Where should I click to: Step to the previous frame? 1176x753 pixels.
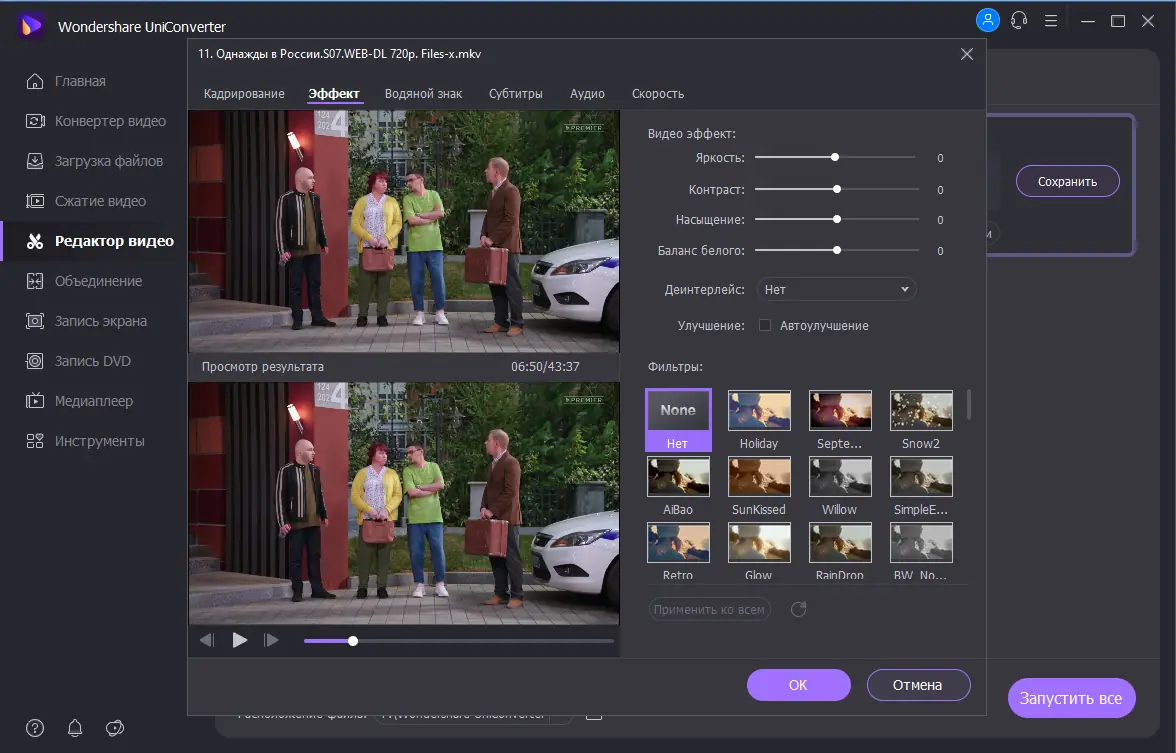click(x=207, y=640)
